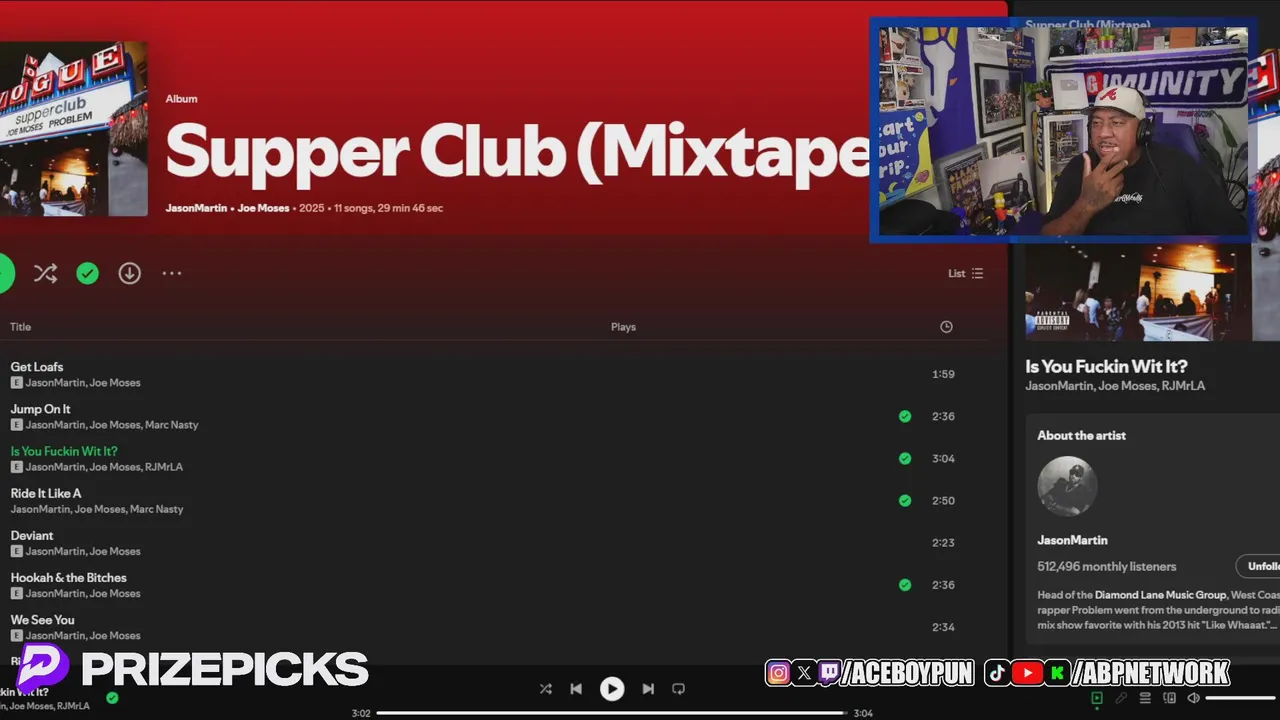Open the lyrics microphone icon
1280x720 pixels.
pyautogui.click(x=1121, y=698)
